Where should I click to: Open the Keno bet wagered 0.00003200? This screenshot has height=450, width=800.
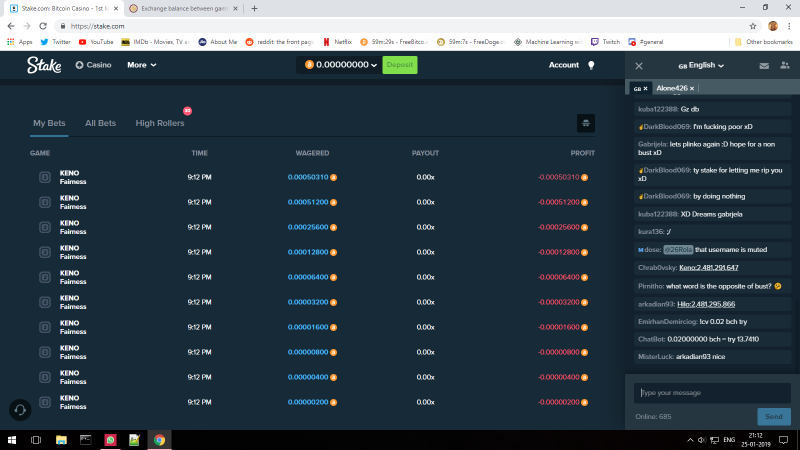(312, 302)
